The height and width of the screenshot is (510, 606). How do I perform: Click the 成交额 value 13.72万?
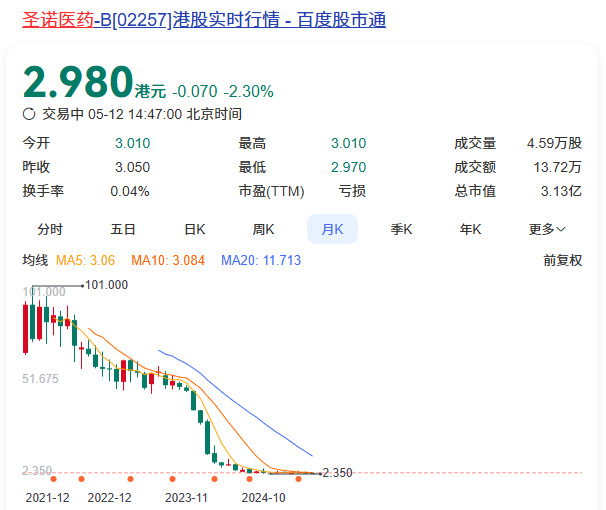(x=557, y=167)
